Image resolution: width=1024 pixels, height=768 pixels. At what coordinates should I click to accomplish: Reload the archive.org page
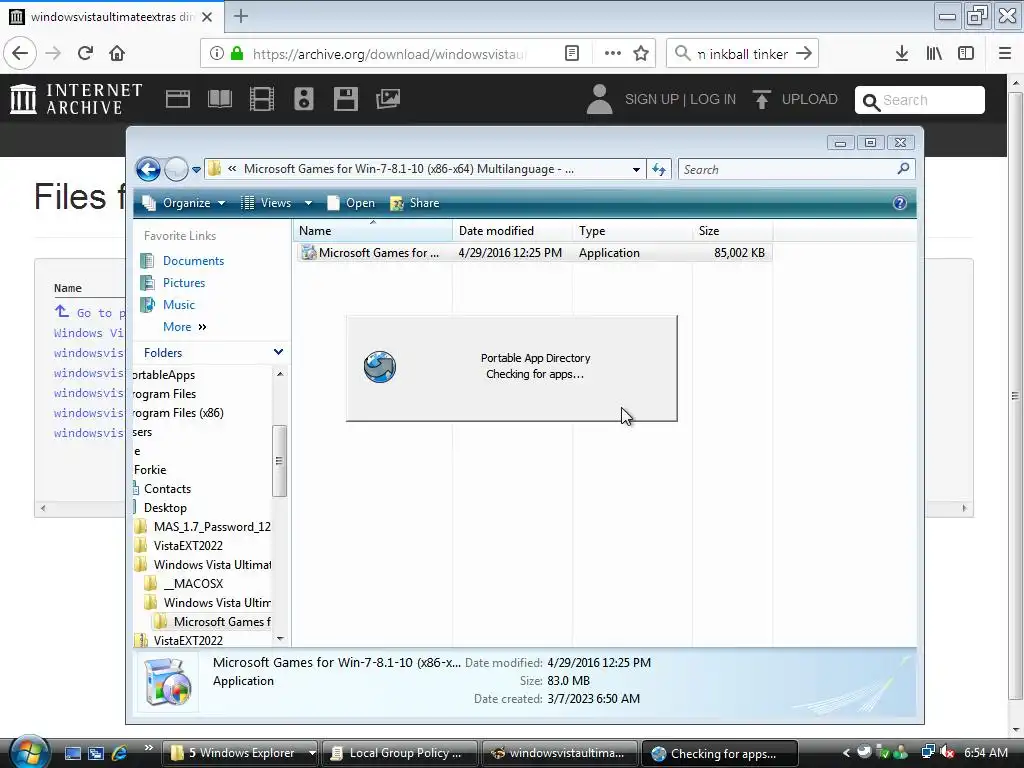pos(86,54)
